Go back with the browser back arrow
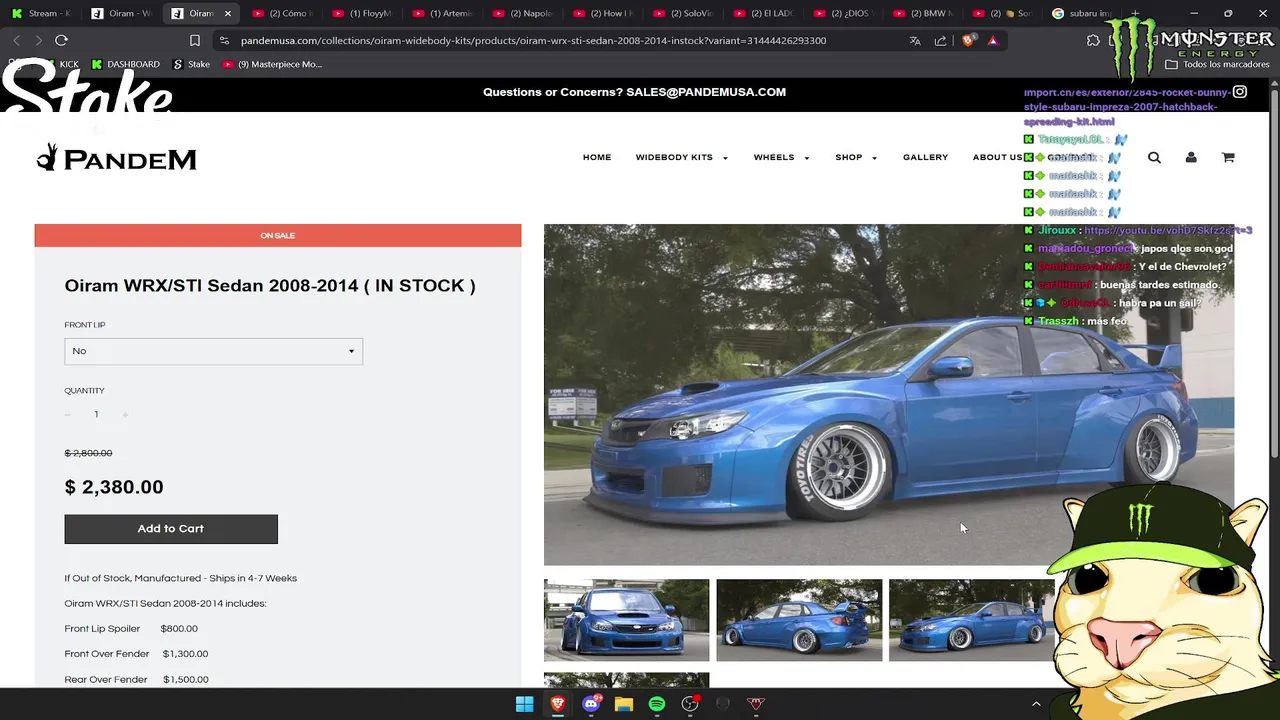Screen dimensions: 1280x720 click(16, 40)
